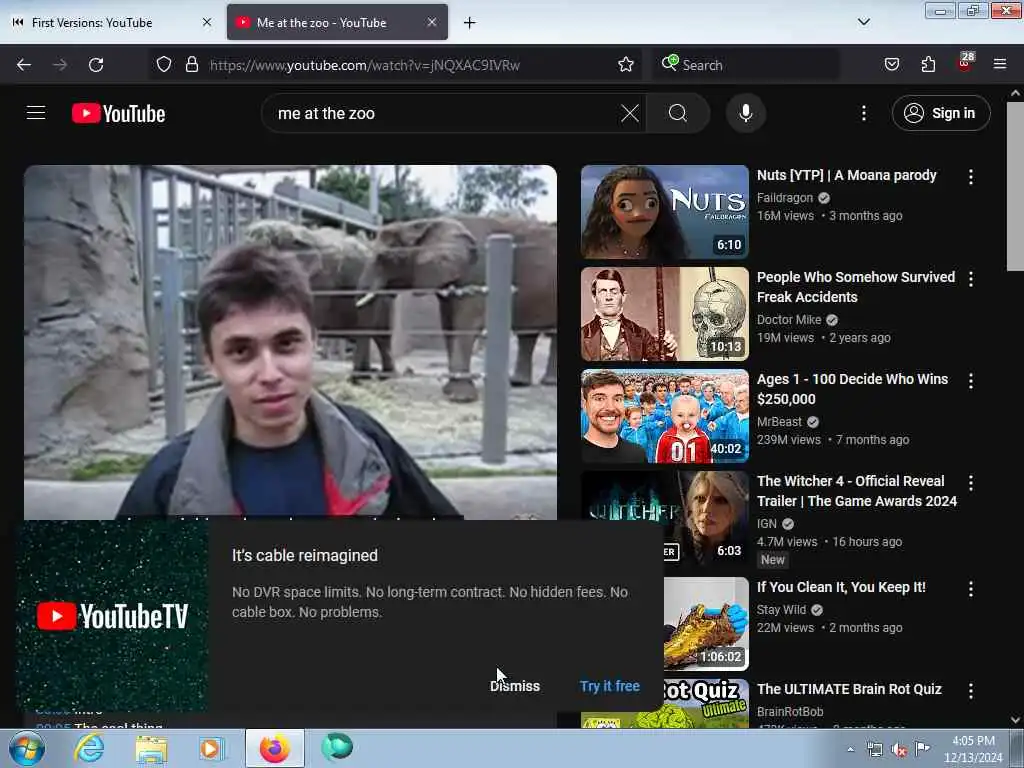The height and width of the screenshot is (768, 1024).
Task: Submit search with the magnifier button
Action: 677,113
